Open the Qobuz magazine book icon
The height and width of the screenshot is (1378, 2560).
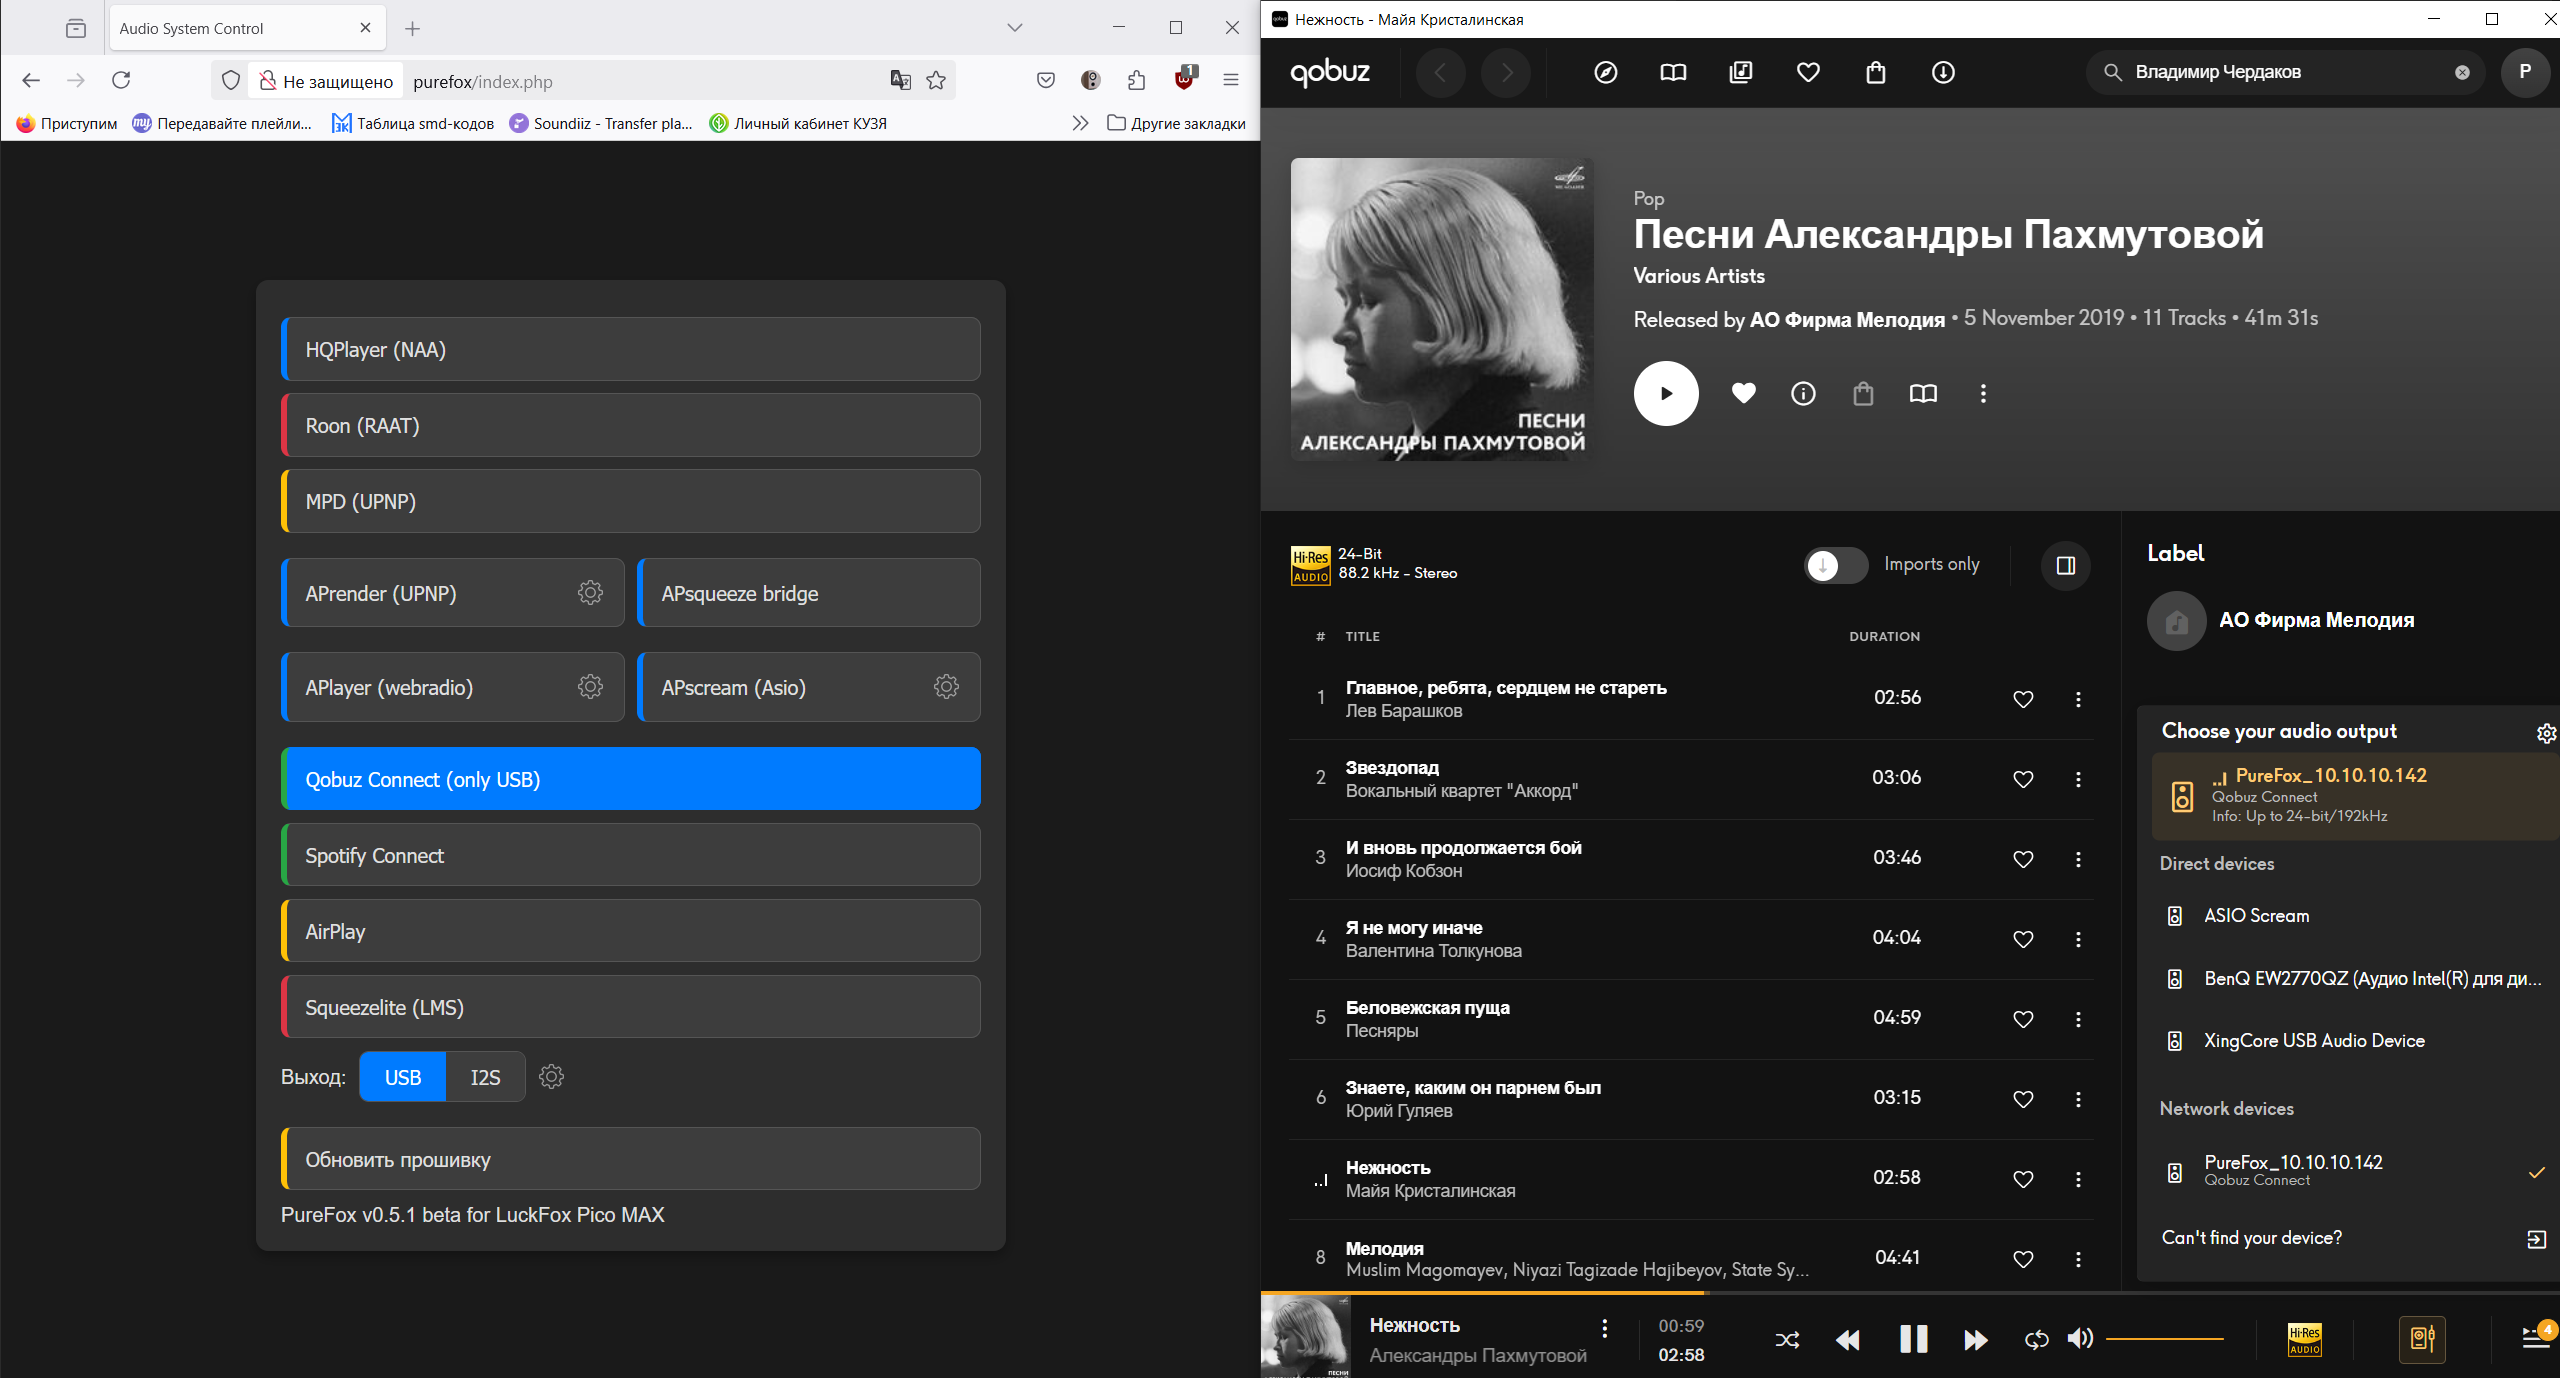[1673, 72]
